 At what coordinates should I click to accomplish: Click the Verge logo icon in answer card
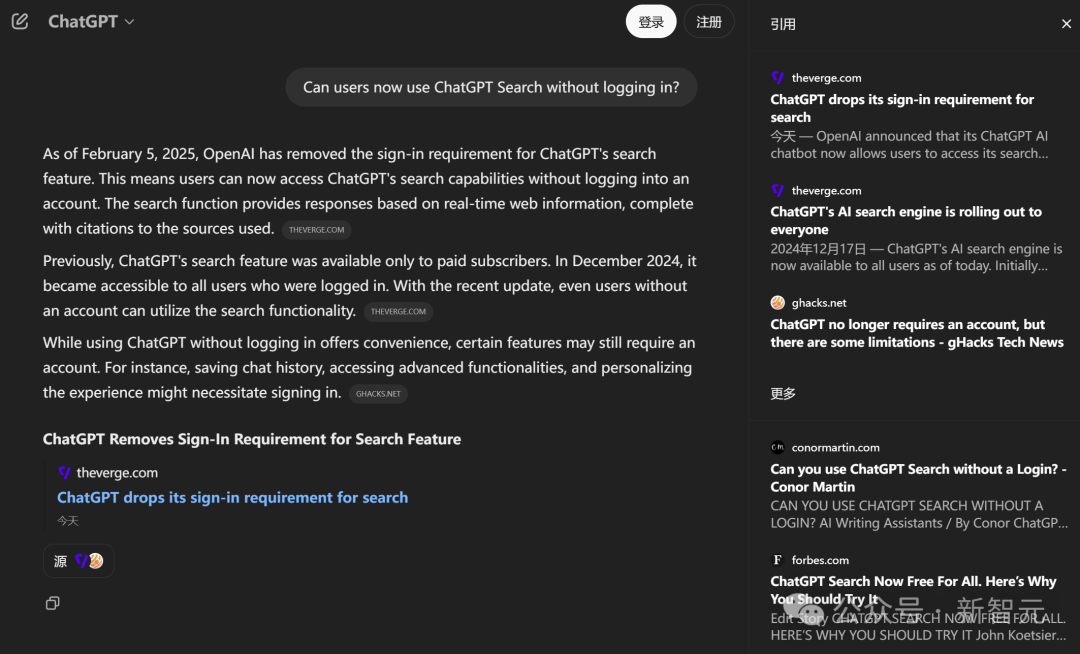click(64, 472)
